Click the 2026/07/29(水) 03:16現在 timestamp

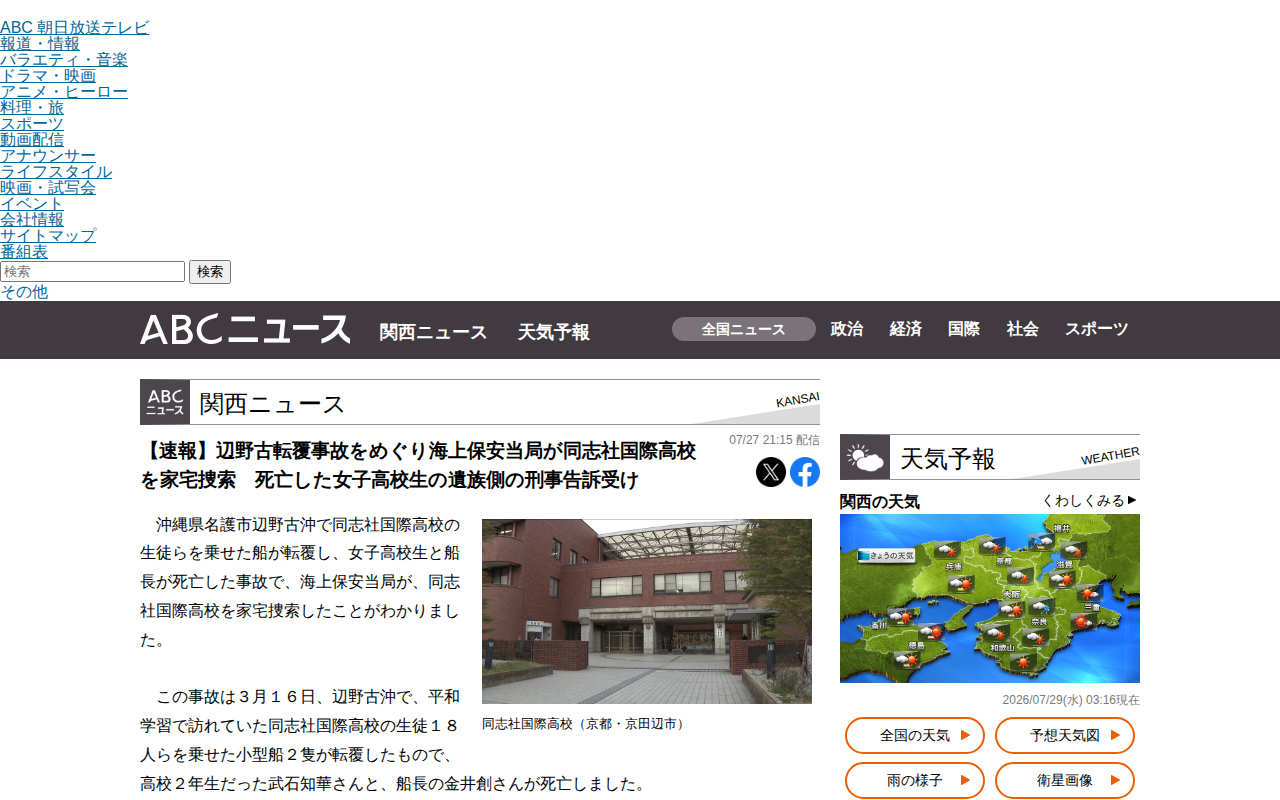[x=1071, y=700]
